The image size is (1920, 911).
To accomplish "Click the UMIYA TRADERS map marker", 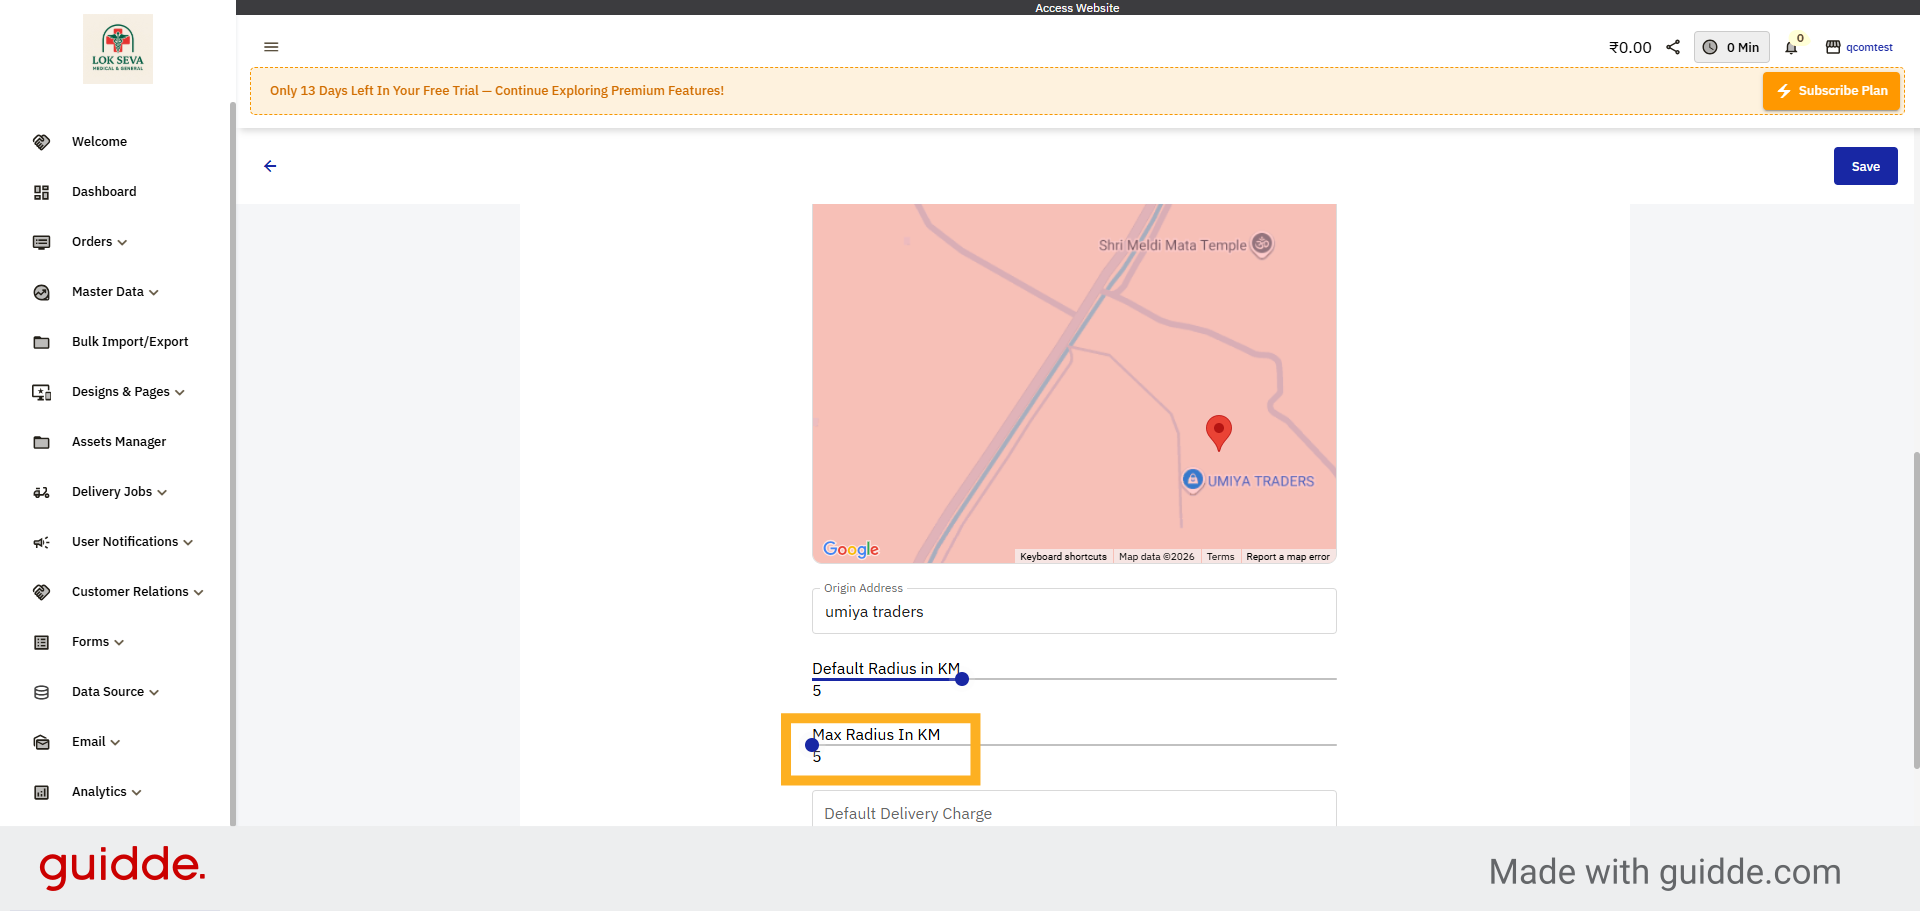I will click(1193, 480).
